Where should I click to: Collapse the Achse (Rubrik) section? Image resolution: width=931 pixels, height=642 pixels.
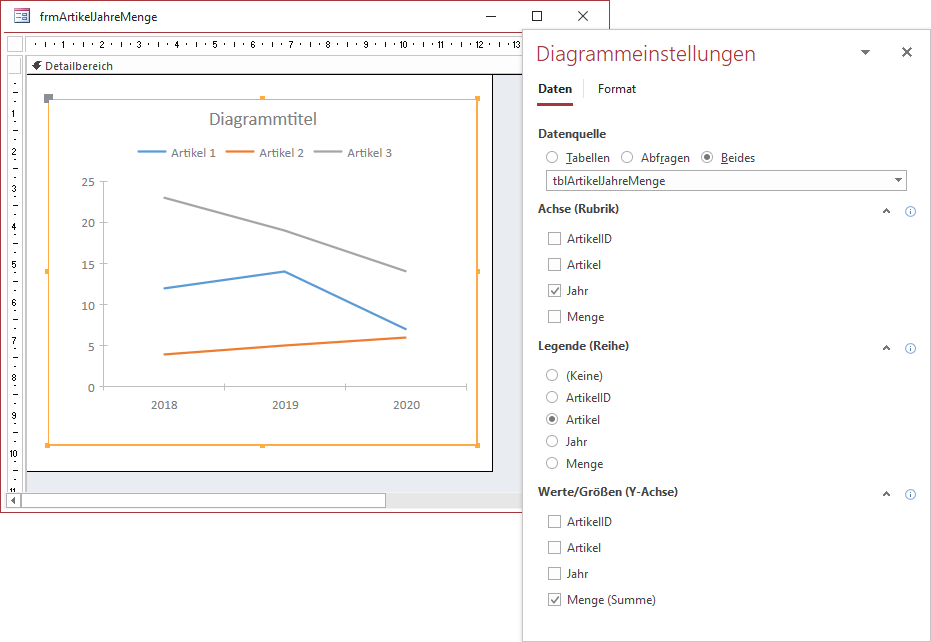click(885, 211)
